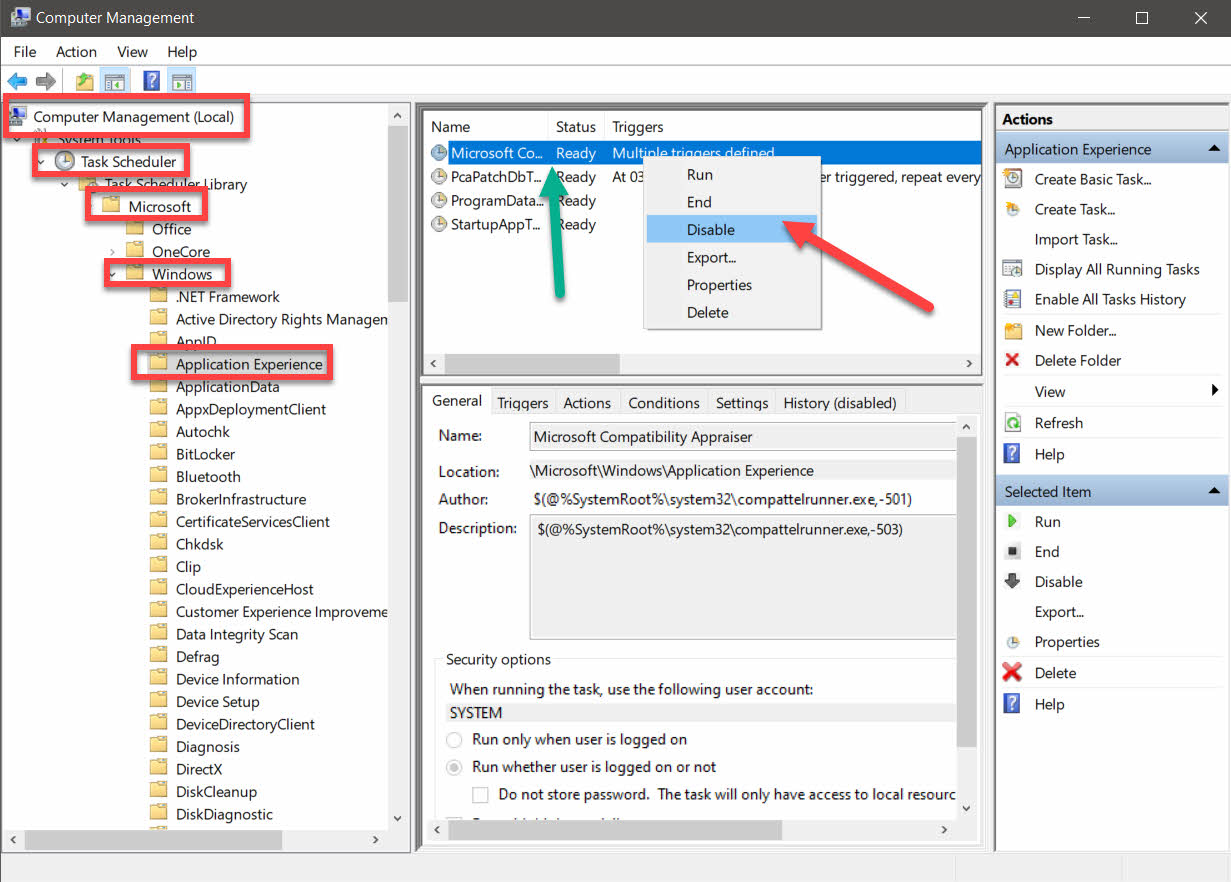This screenshot has height=882, width=1231.
Task: Check the Do not store password checkbox
Action: point(480,794)
